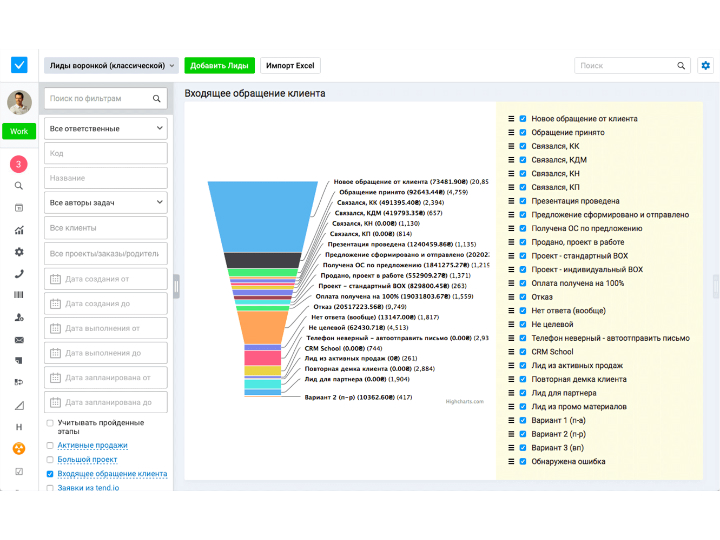Uncheck 'CRM School' stage checkbox

pos(523,352)
